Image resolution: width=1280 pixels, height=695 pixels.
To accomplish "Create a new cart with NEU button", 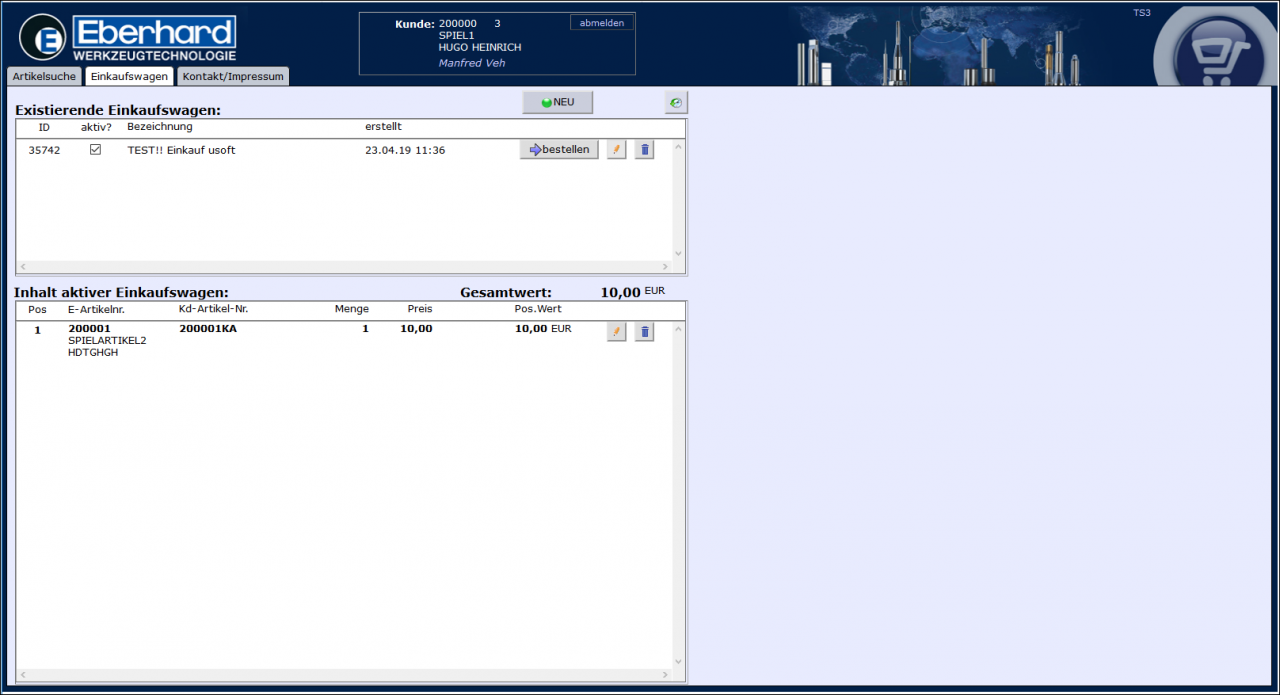I will (557, 103).
